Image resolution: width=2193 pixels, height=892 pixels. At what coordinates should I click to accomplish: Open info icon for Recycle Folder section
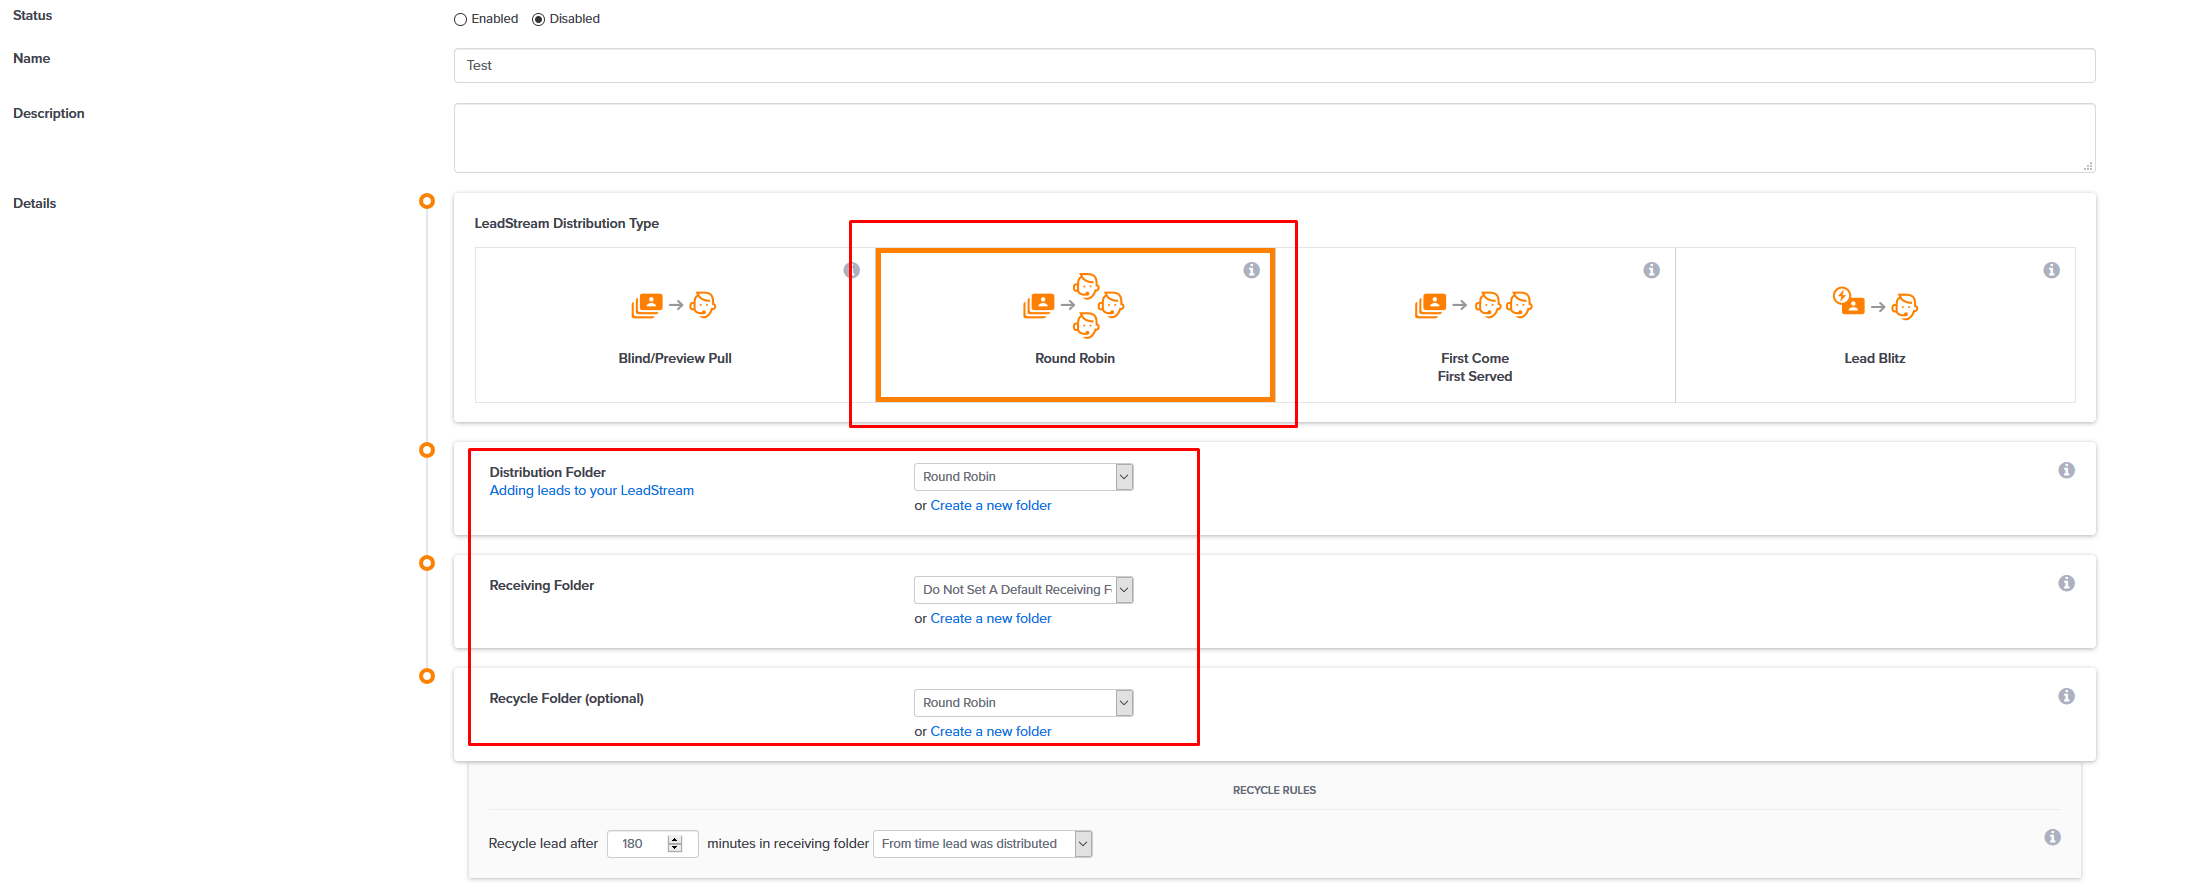[2066, 696]
